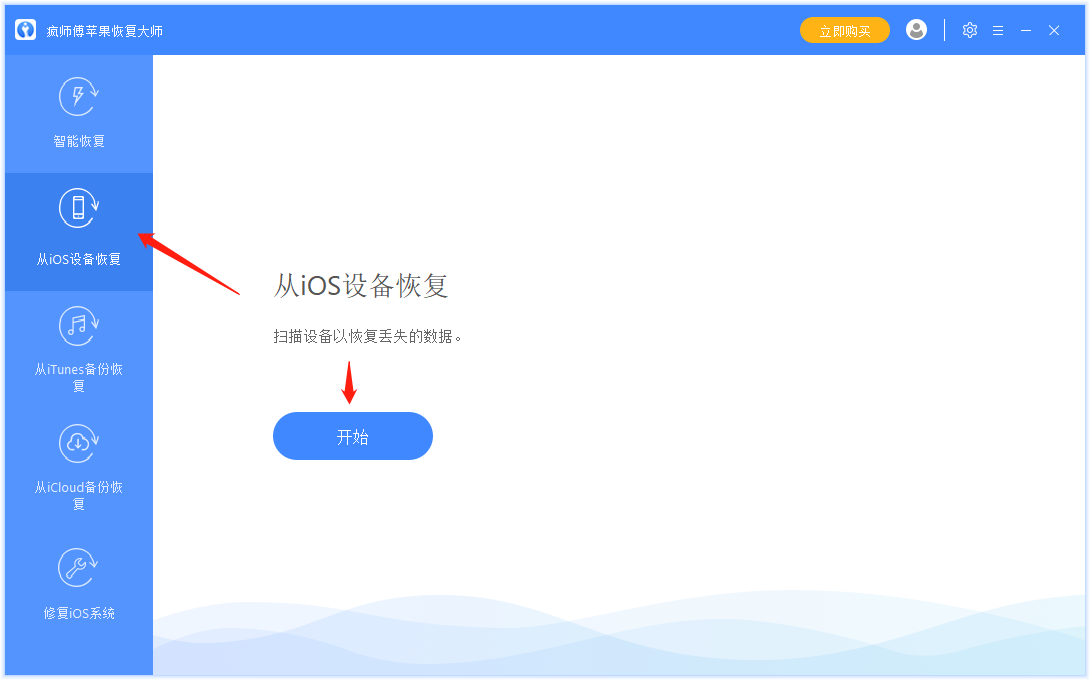Click 开始 to start scanning the device
This screenshot has height=680, width=1090.
(x=352, y=436)
